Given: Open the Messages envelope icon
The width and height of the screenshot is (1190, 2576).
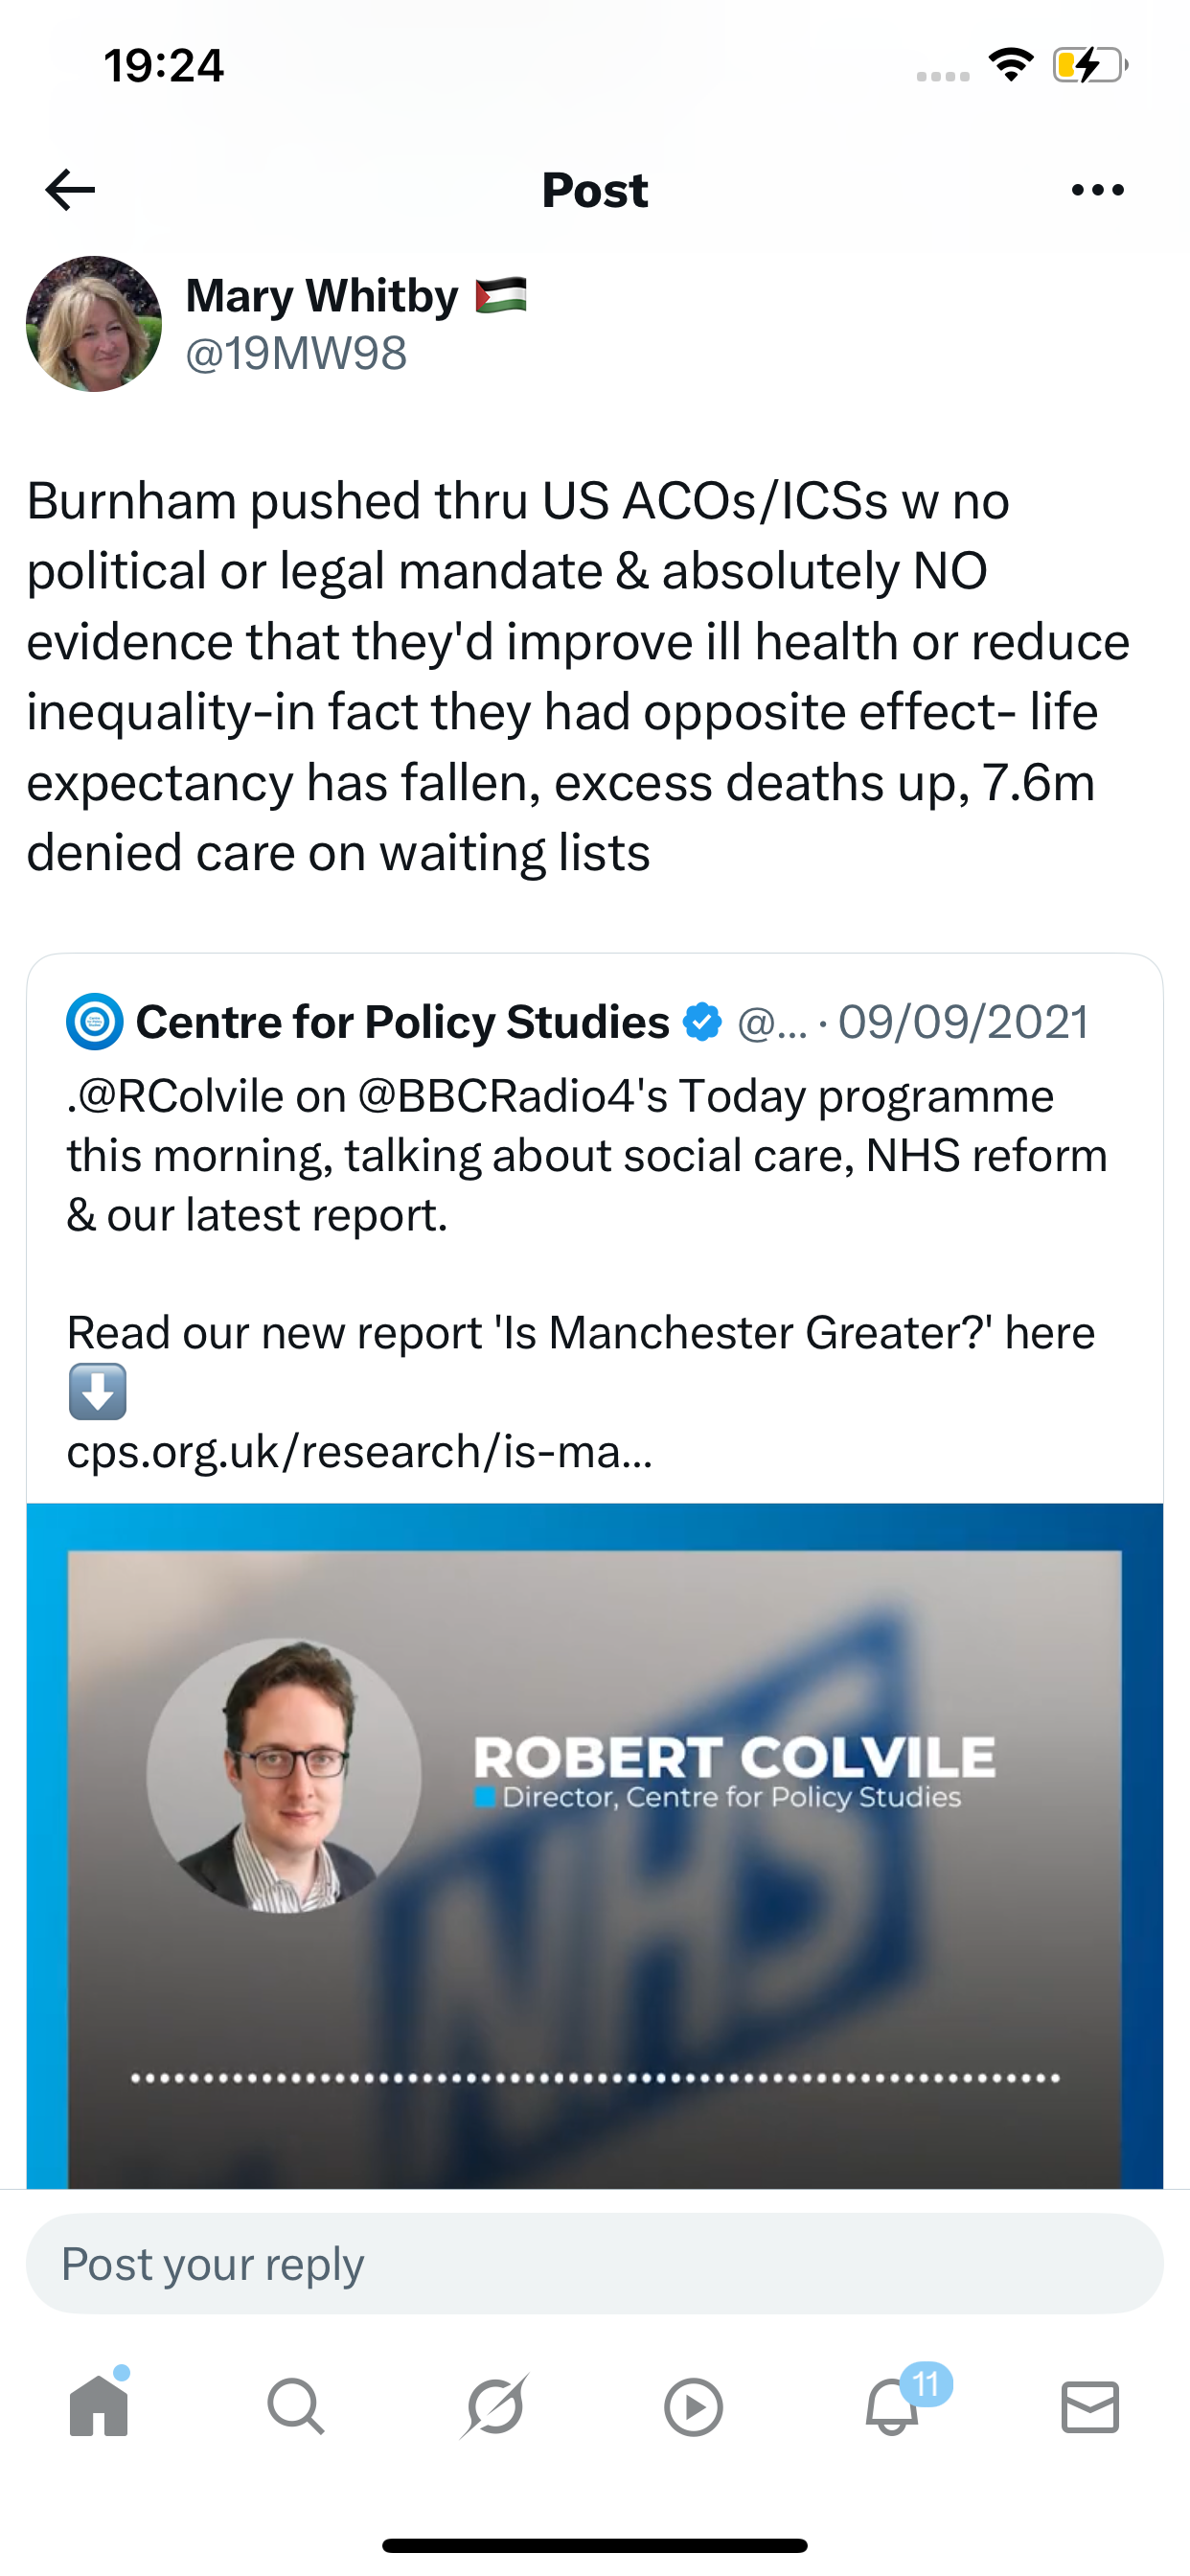Looking at the screenshot, I should (x=1090, y=2406).
